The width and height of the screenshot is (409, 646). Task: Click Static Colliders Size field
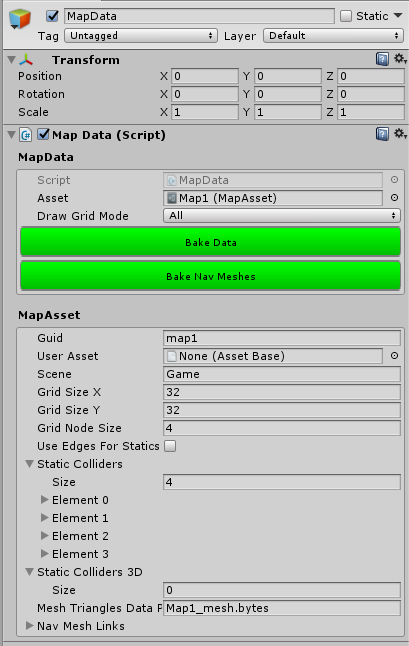[282, 482]
